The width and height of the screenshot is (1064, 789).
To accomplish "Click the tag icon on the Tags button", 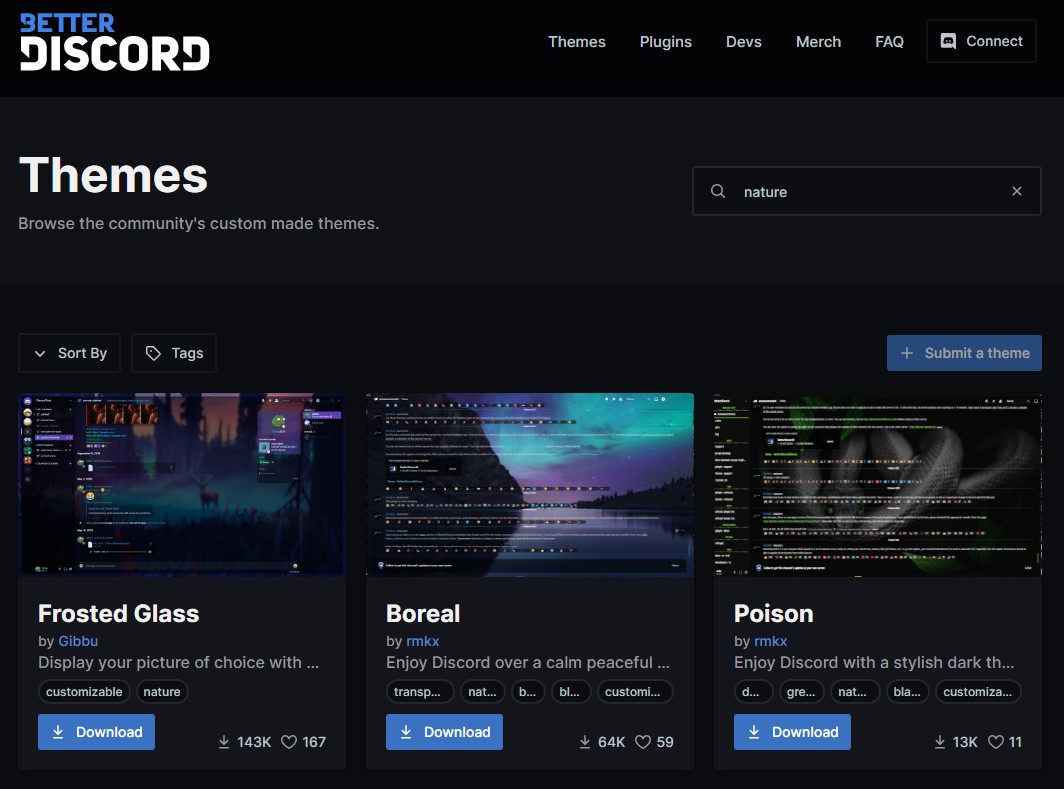I will [153, 353].
